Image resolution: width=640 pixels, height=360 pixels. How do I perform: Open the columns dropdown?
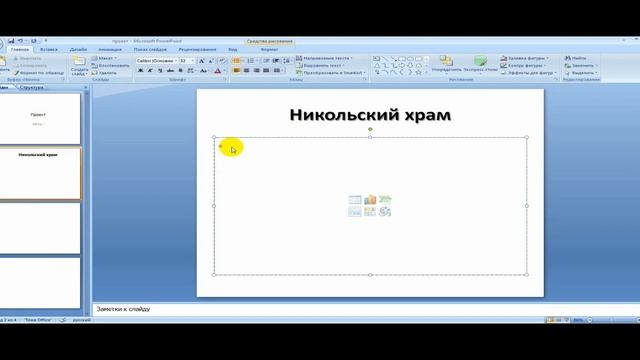tap(279, 71)
